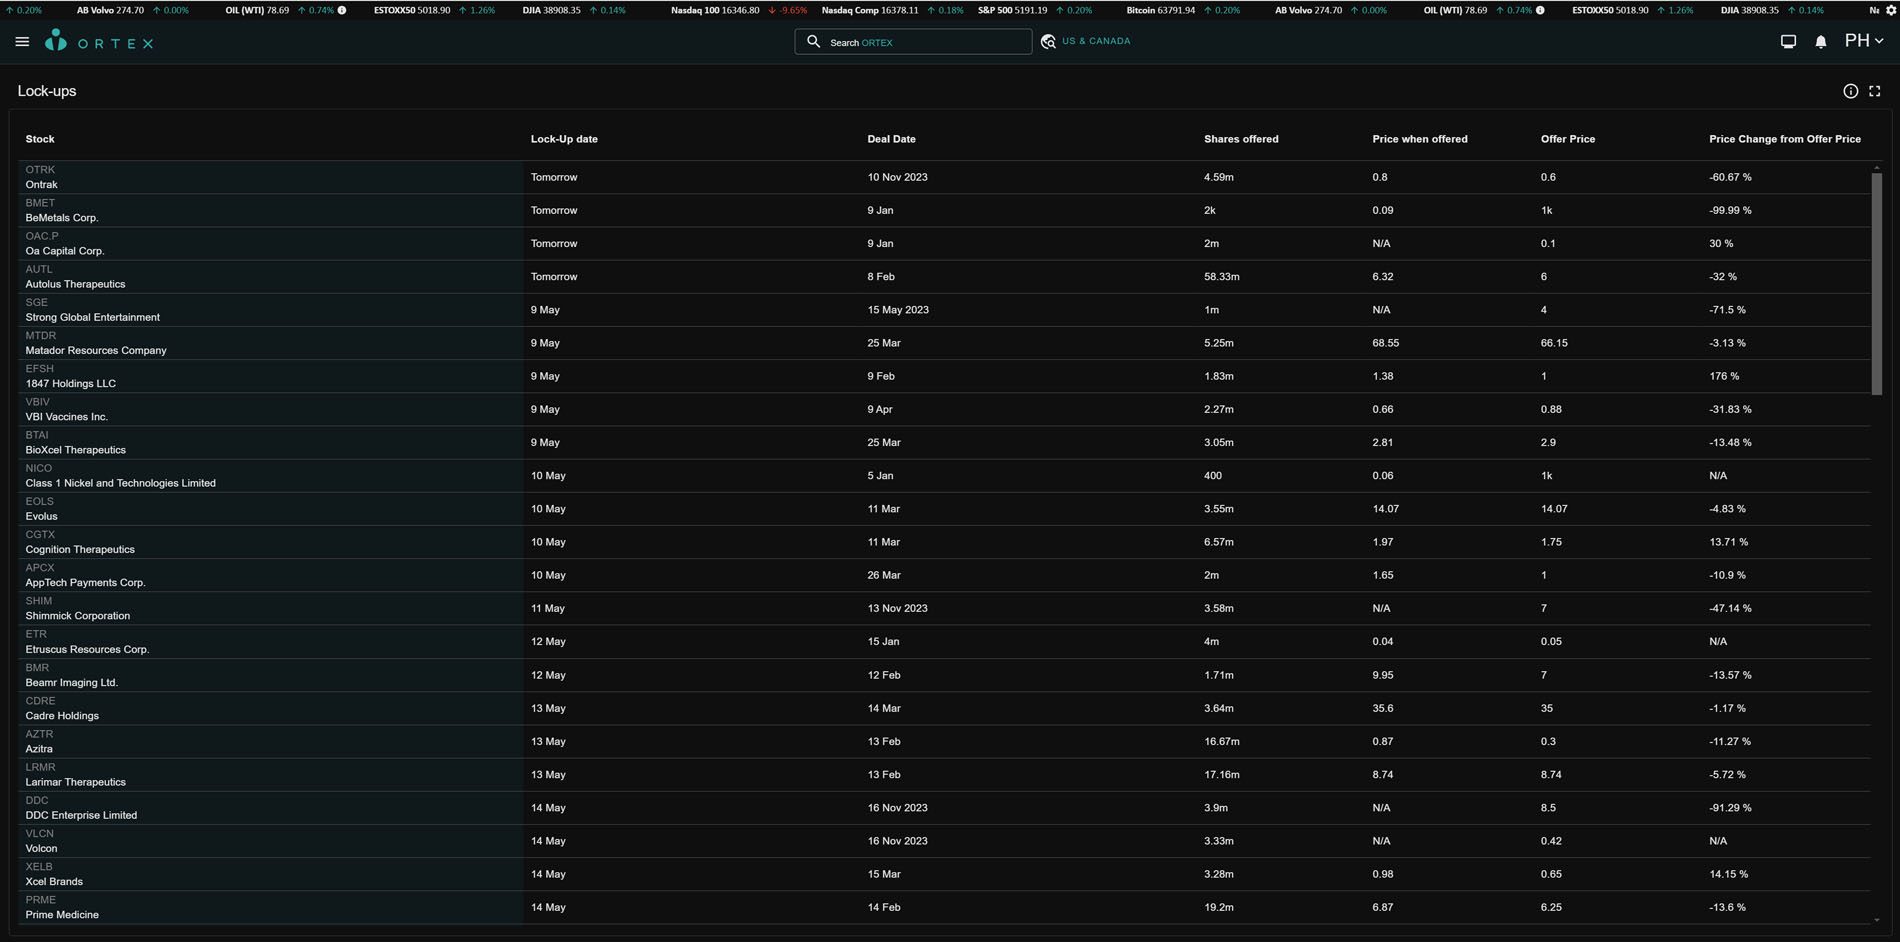Click the monitor display icon

[x=1788, y=42]
